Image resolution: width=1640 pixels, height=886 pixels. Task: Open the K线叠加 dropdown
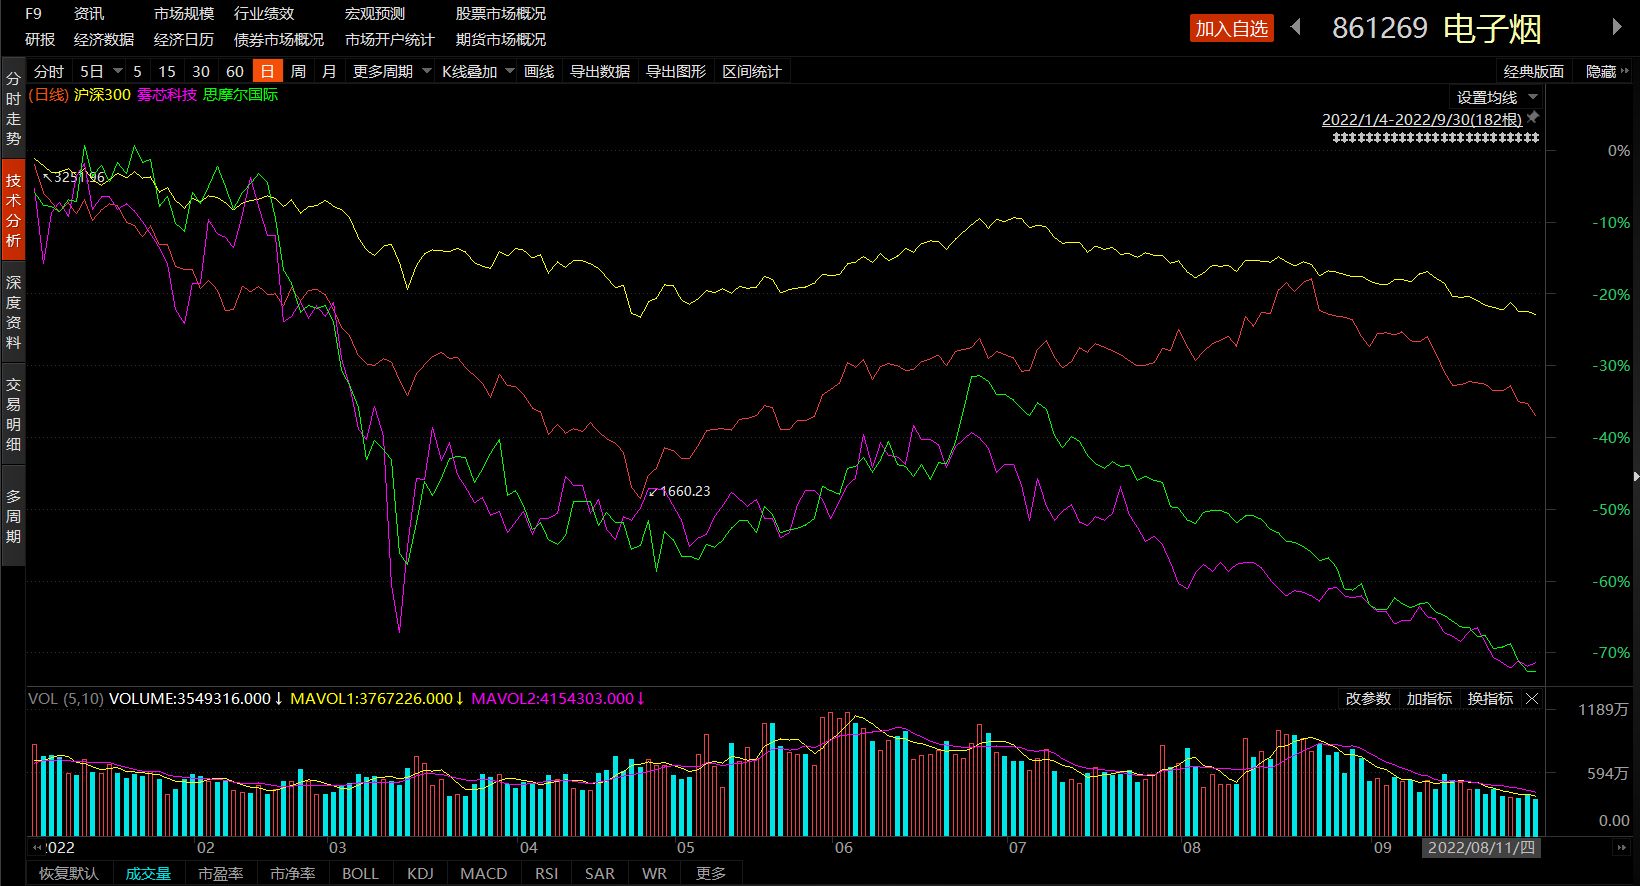477,72
